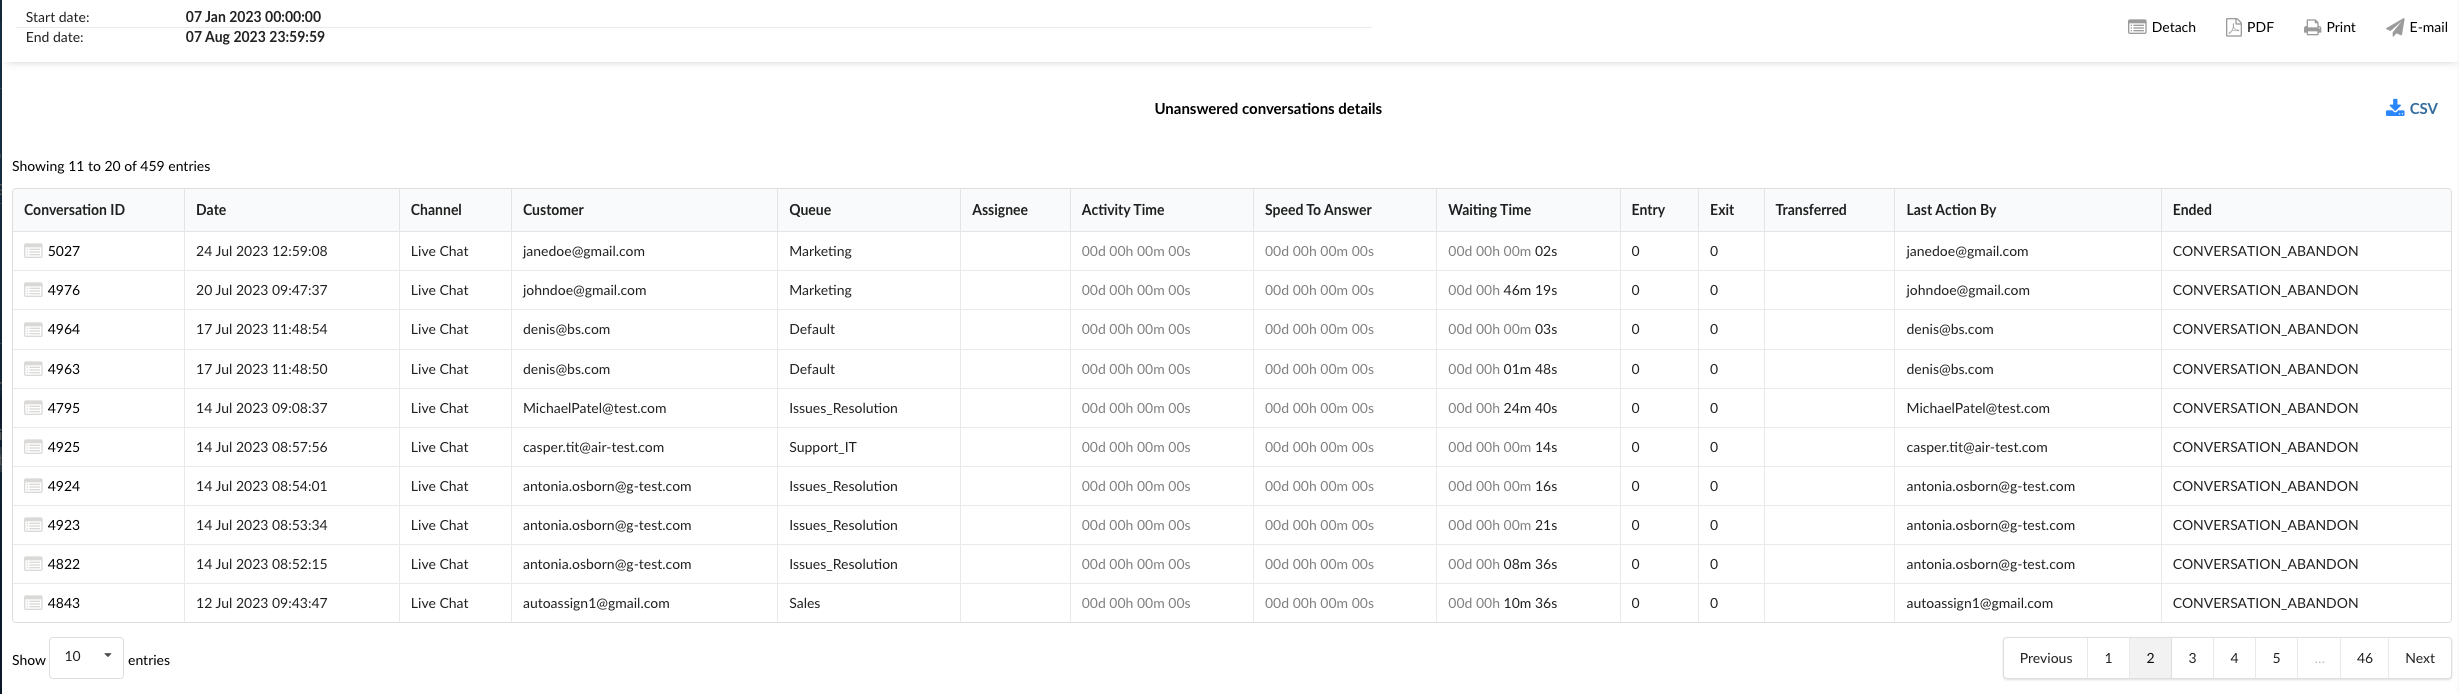Sort table by Customer column header
The height and width of the screenshot is (694, 2459).
(644, 210)
